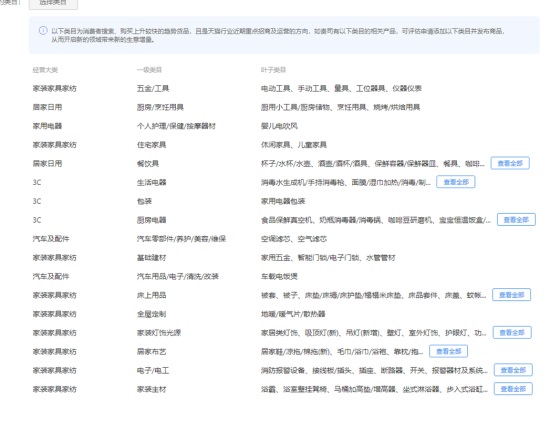Click 汽车及配件 in the 车载电饭煲 row
The height and width of the screenshot is (421, 550).
pos(51,276)
